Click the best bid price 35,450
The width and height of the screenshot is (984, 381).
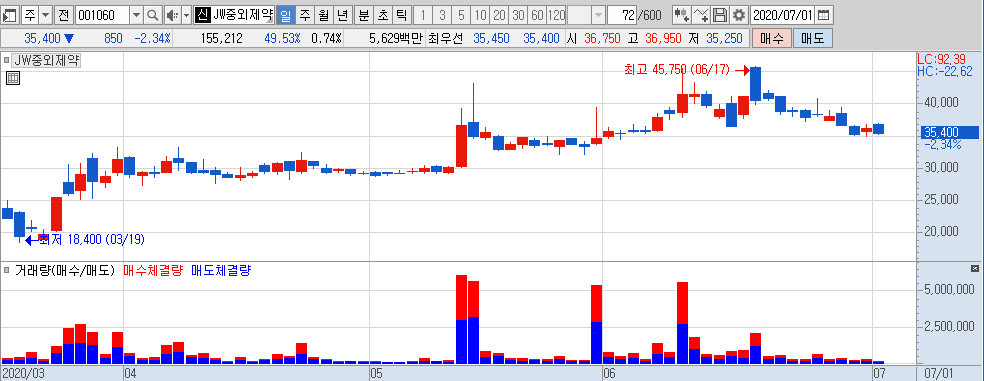(491, 38)
